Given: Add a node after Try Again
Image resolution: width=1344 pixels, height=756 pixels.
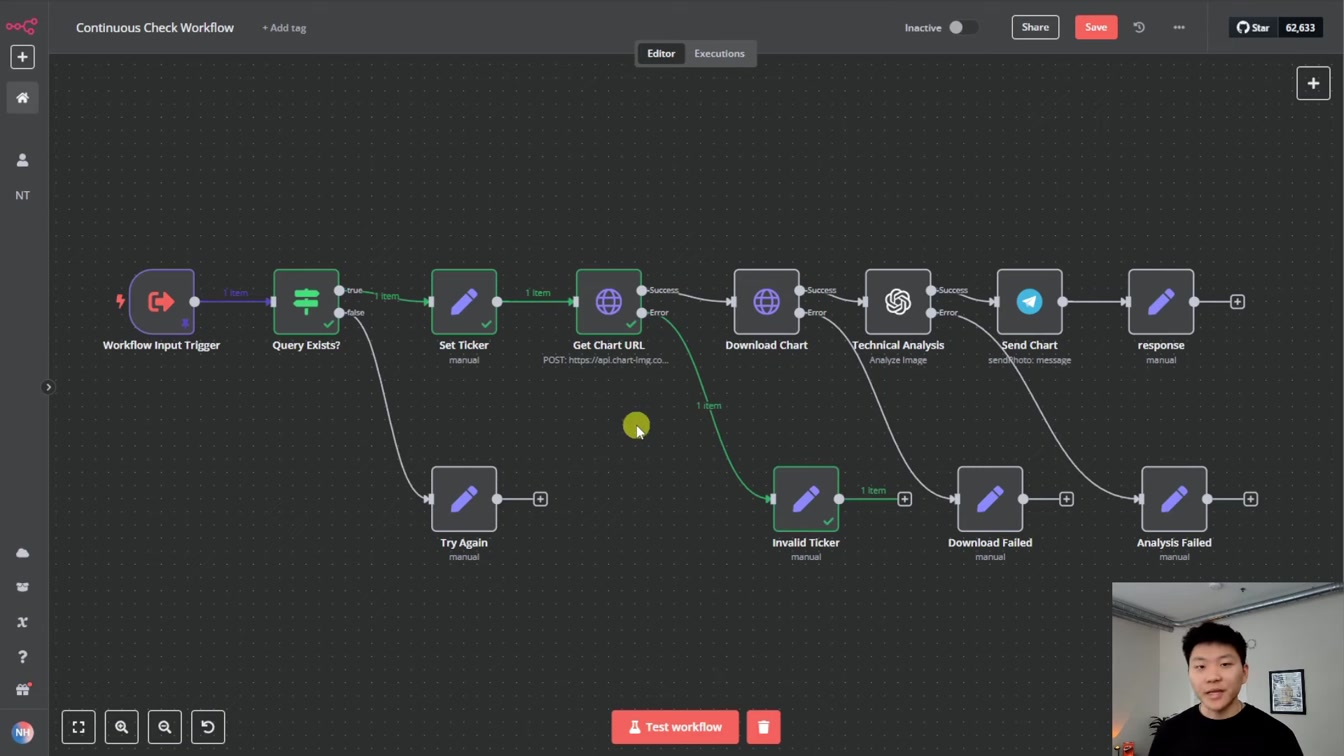Looking at the screenshot, I should pyautogui.click(x=540, y=499).
